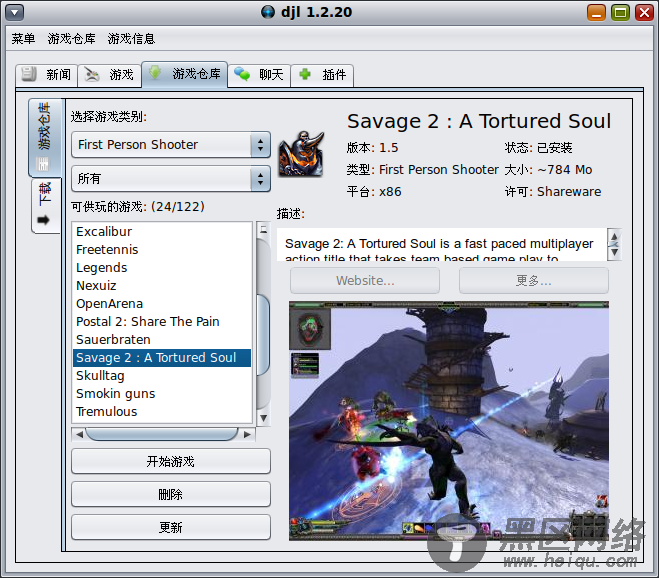Select Nexuiz in the game list
This screenshot has height=578, width=659.
click(162, 286)
